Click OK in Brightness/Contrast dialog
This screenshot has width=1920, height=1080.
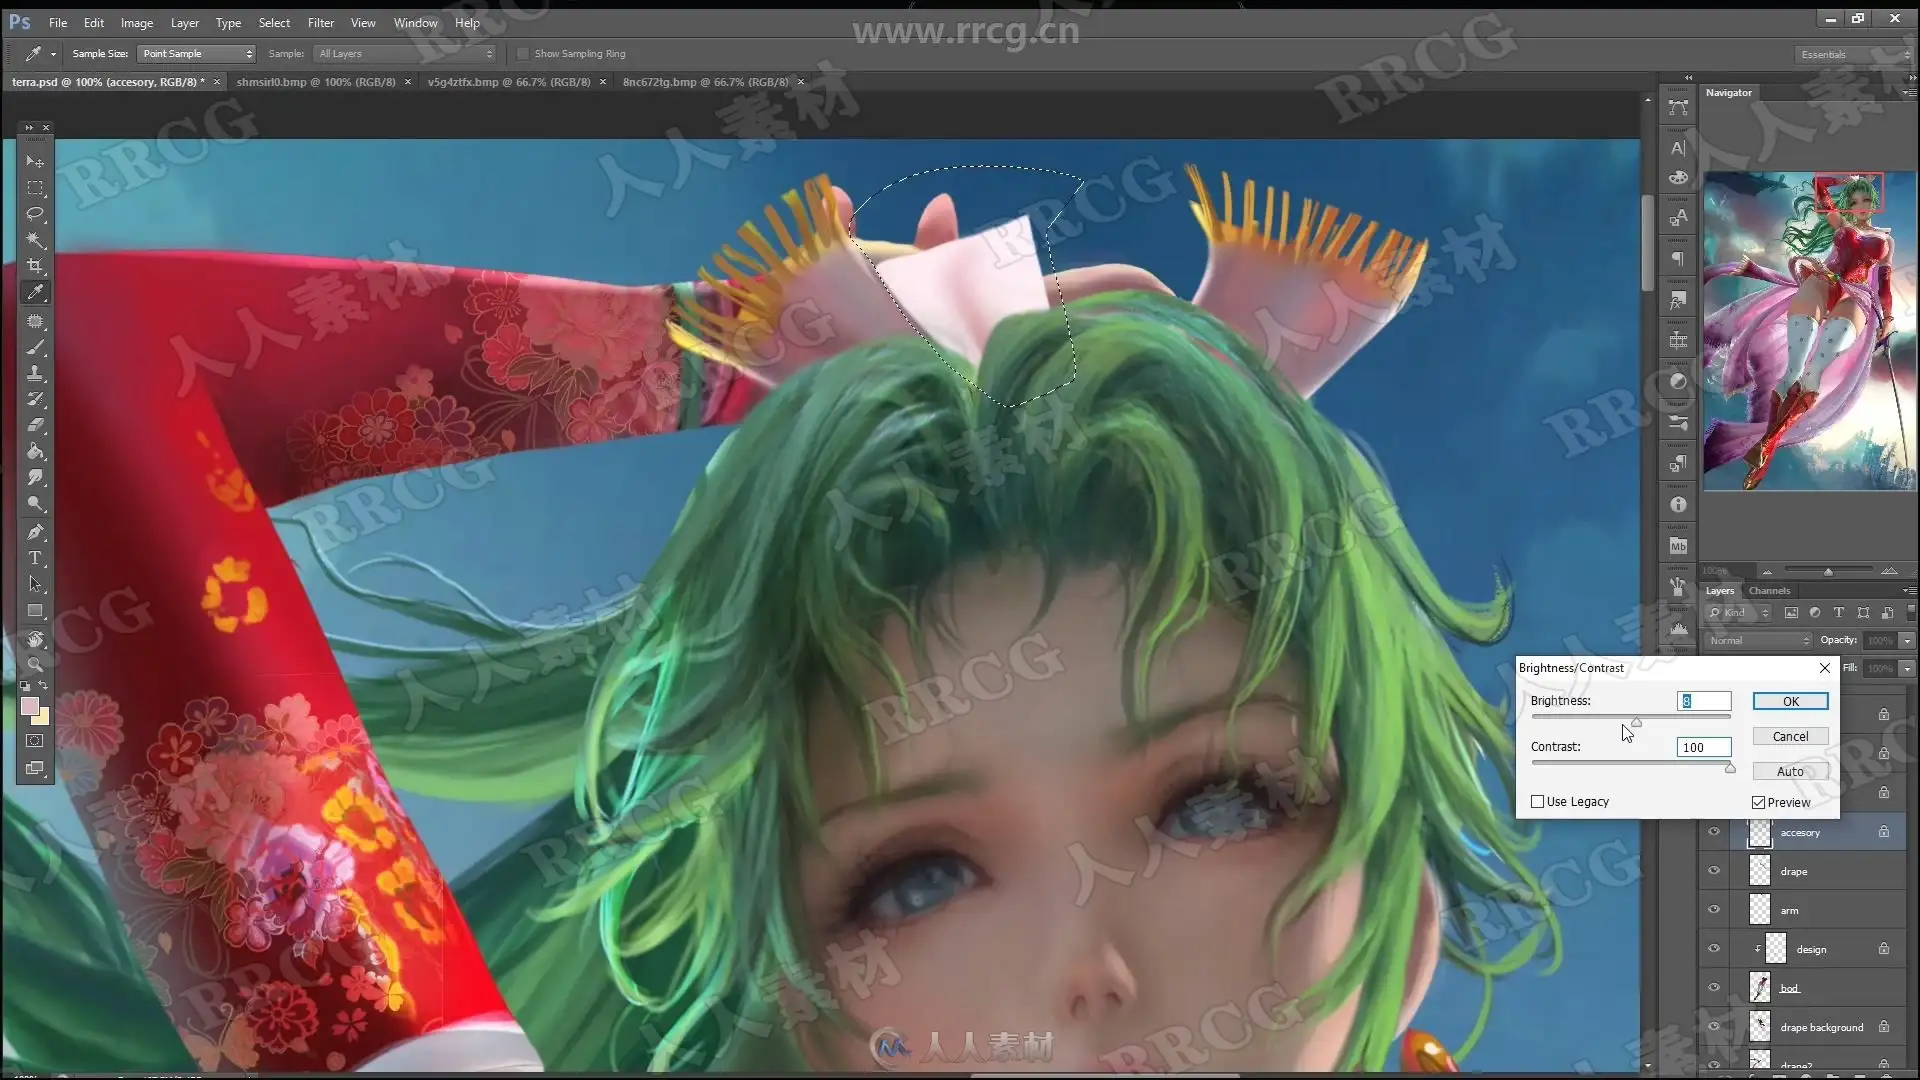1790,701
